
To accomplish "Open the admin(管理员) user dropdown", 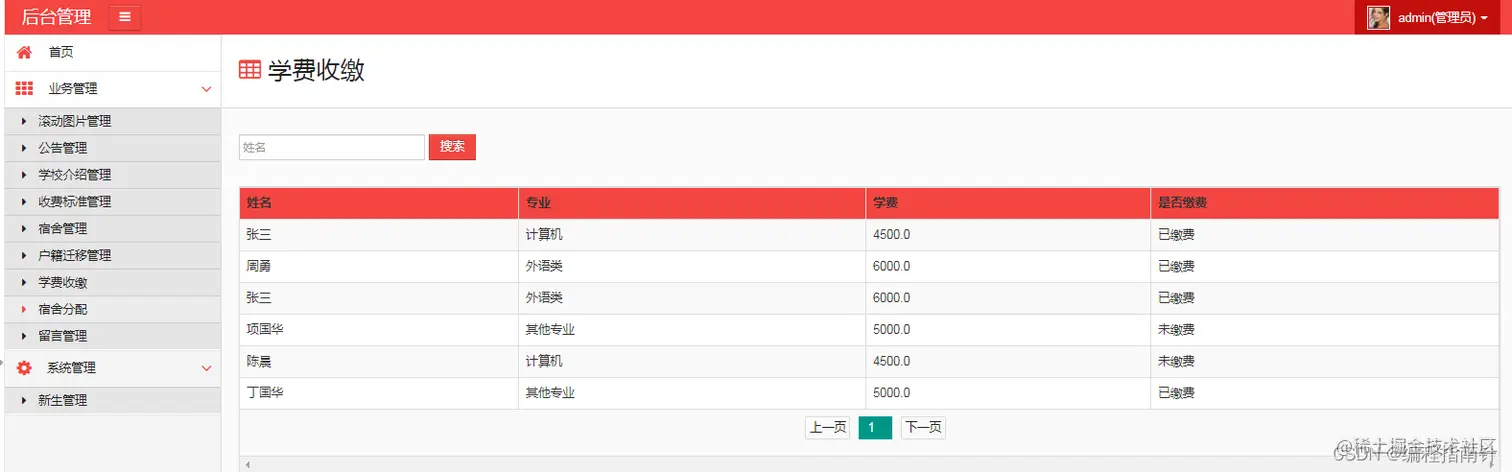I will [1428, 17].
